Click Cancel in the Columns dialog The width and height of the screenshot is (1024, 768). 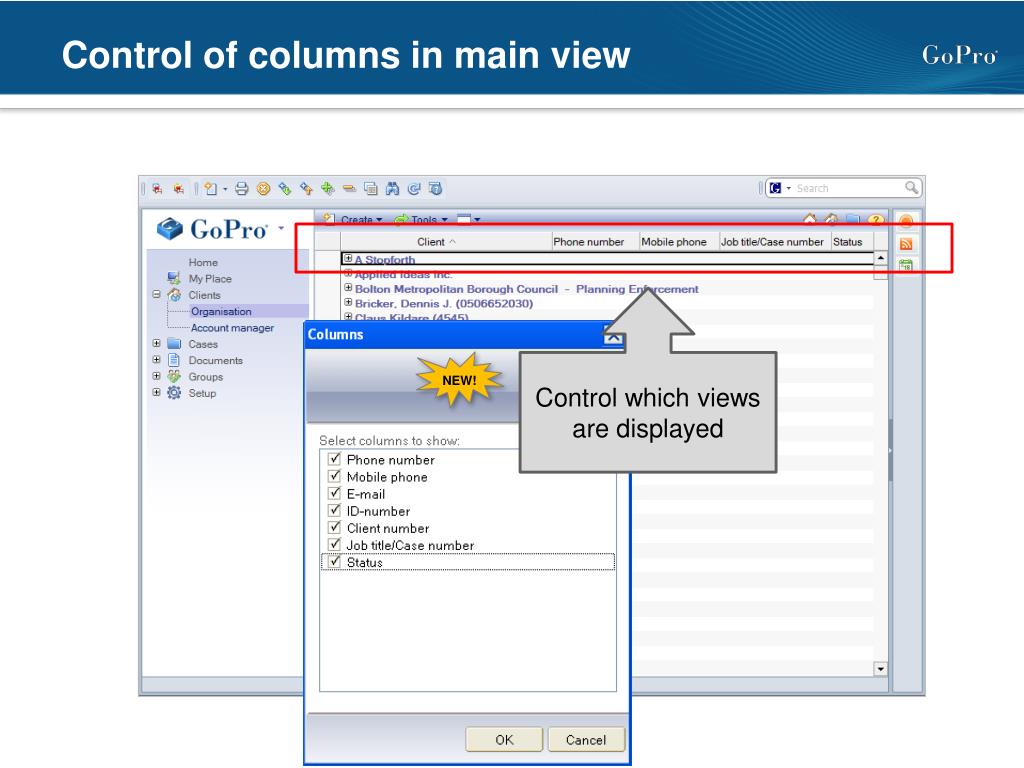[x=586, y=739]
